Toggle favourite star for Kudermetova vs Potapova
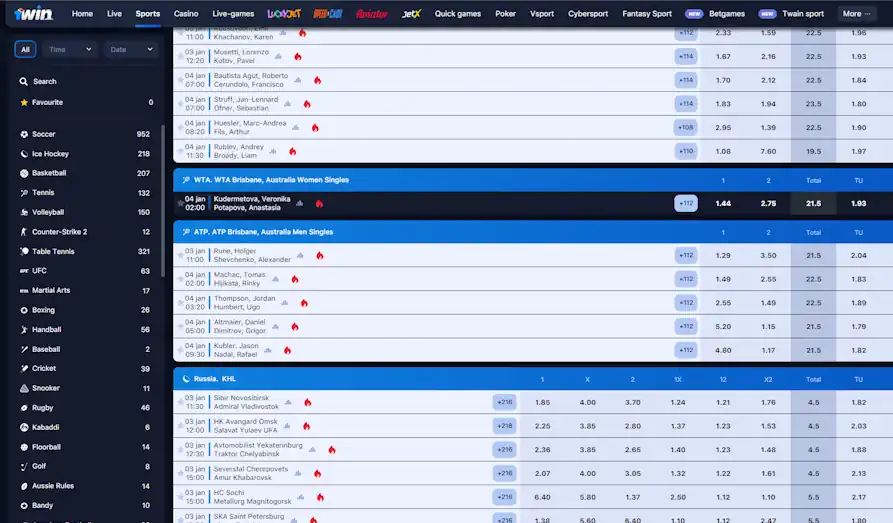The image size is (893, 523). coord(180,203)
